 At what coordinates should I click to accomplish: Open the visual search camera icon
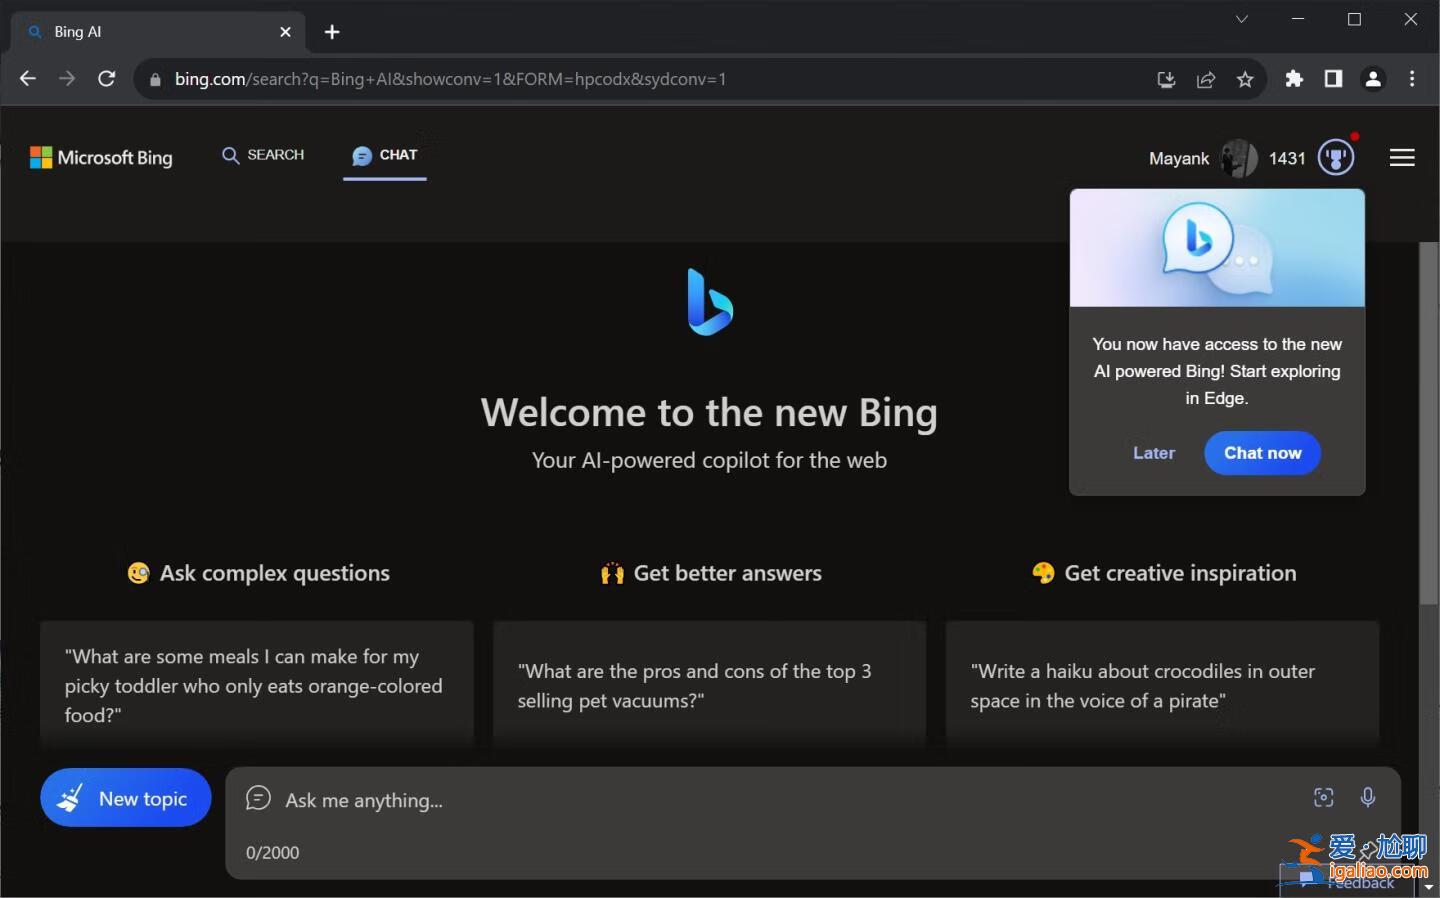pyautogui.click(x=1323, y=798)
